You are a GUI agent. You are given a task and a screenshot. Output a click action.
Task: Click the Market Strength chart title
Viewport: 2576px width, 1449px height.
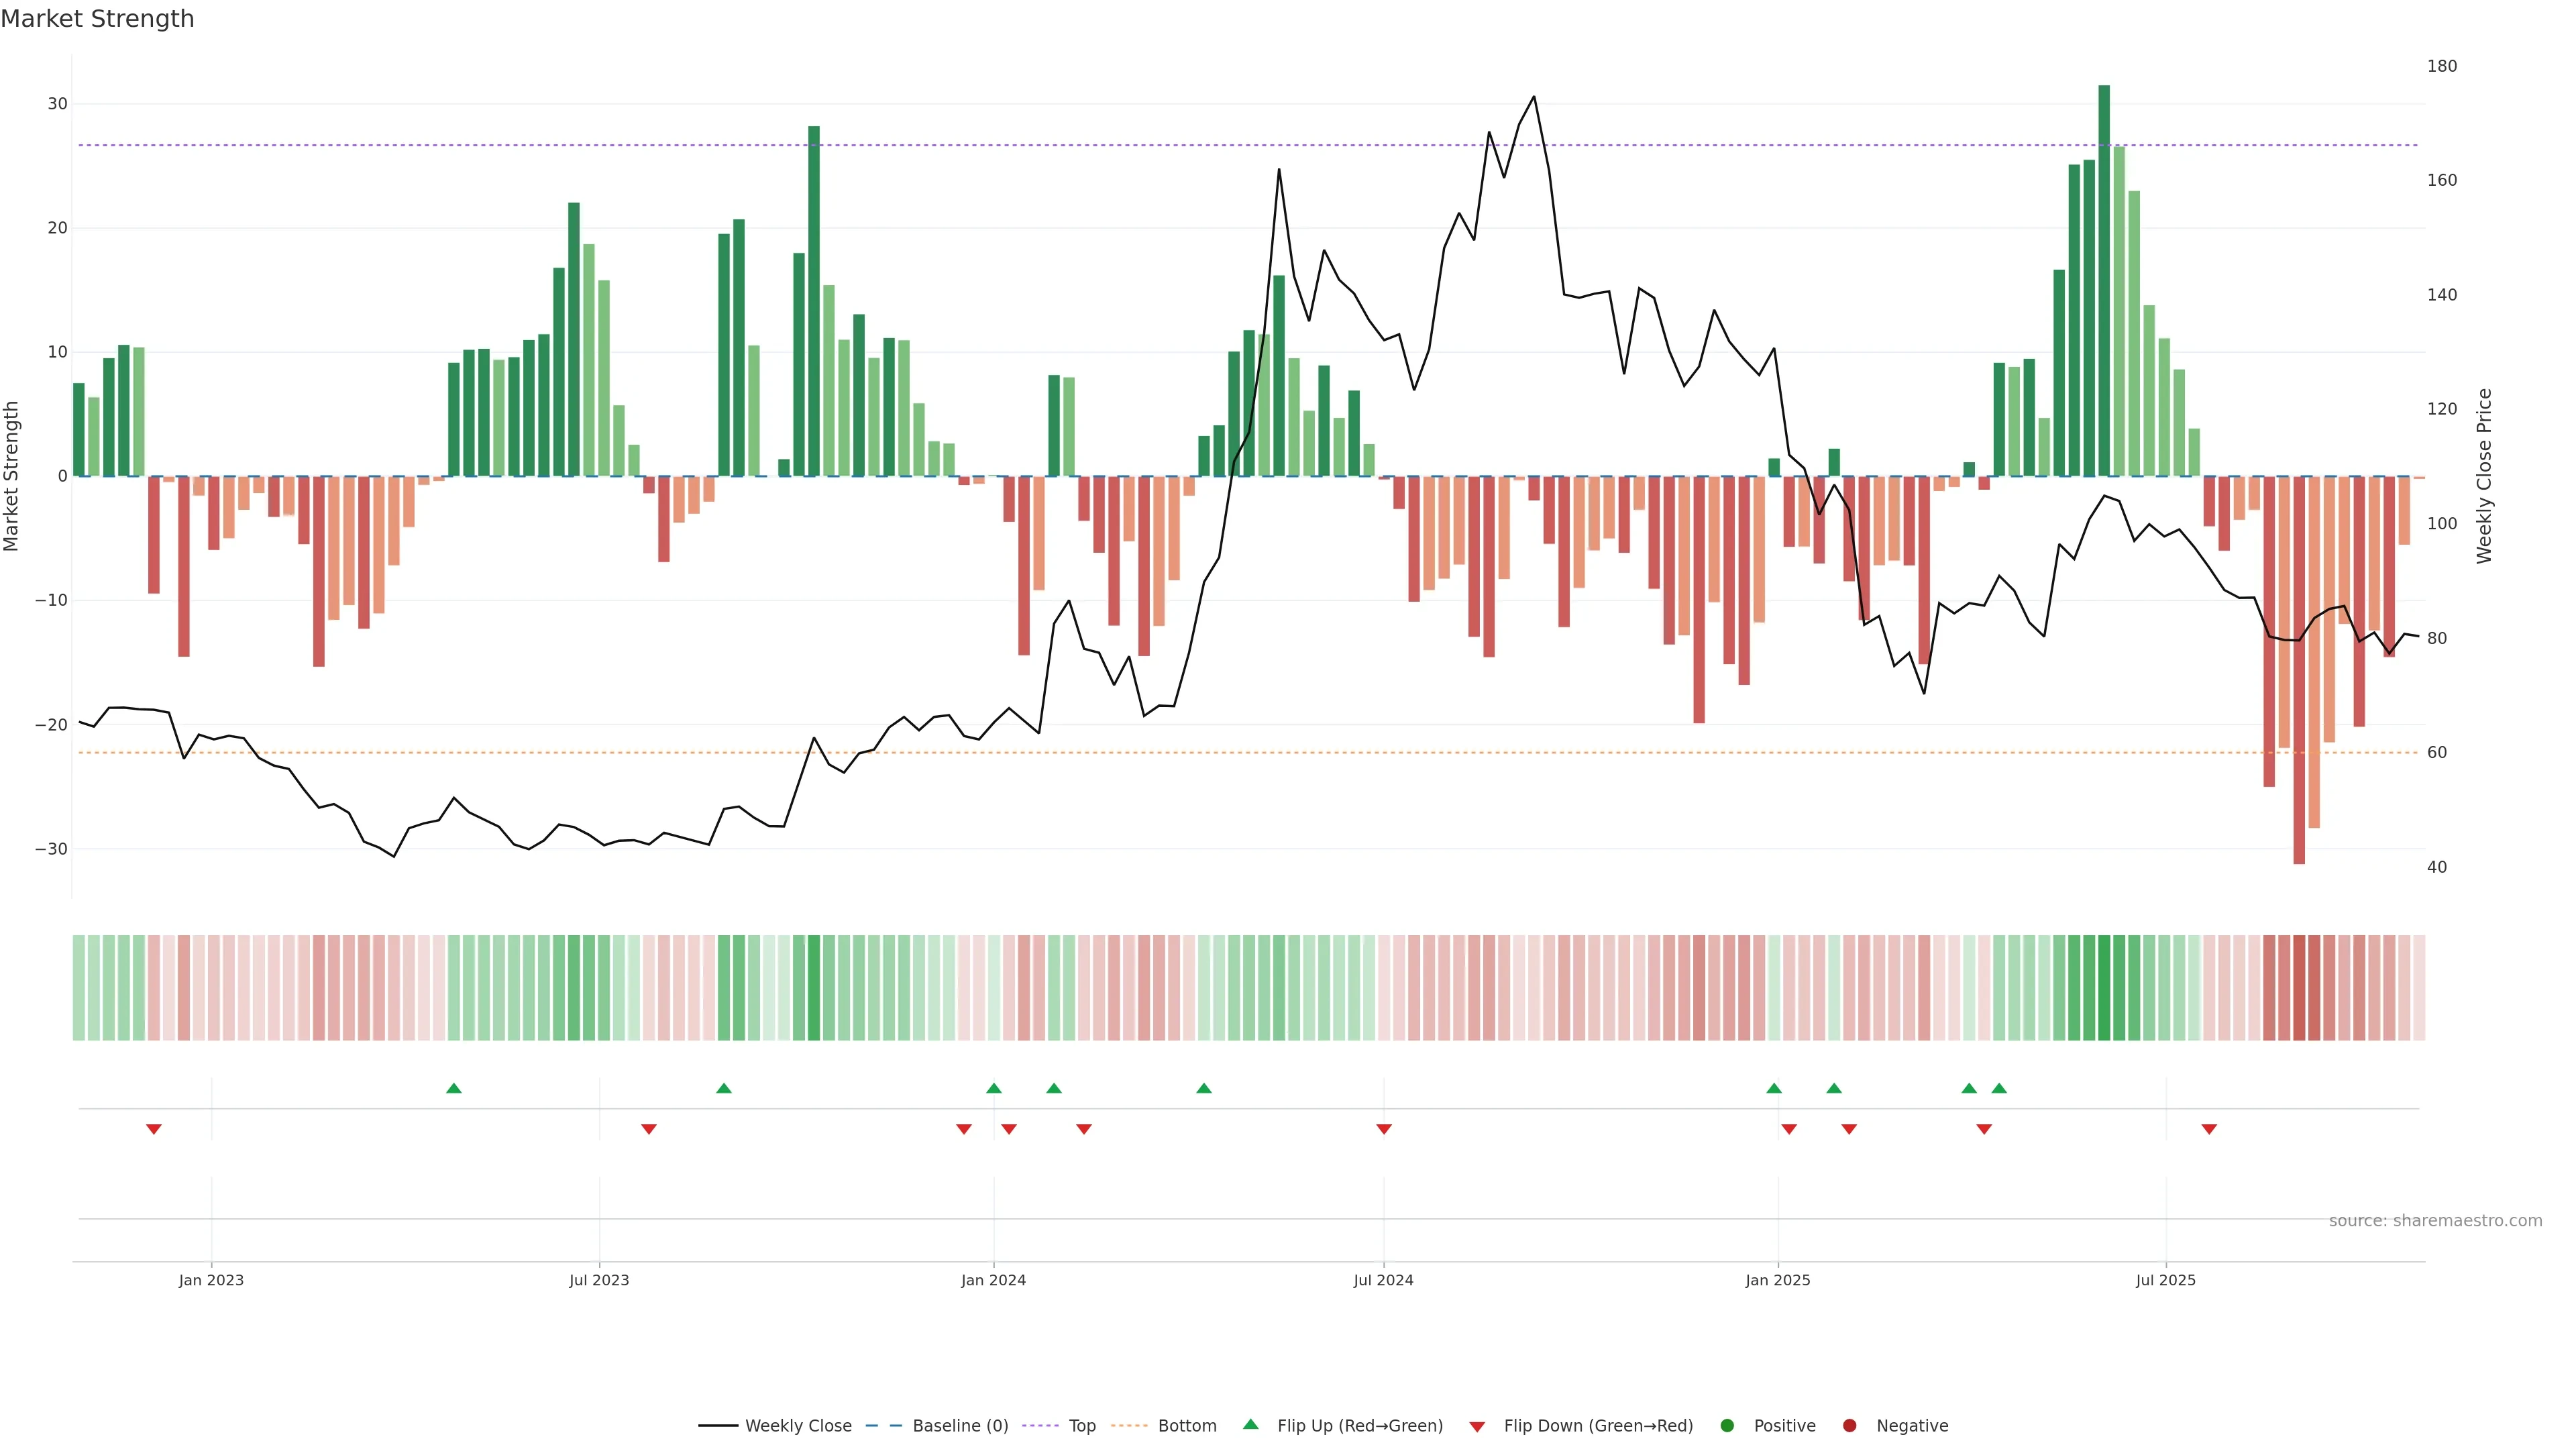[x=97, y=19]
